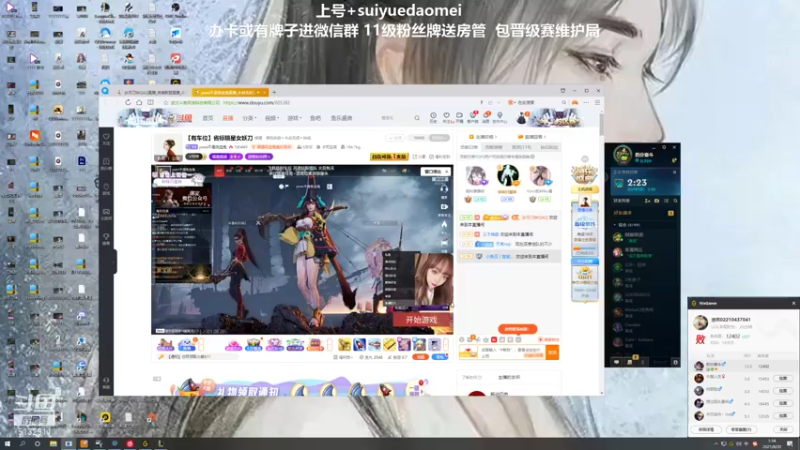Go to Douyu 首页 nav item

[x=208, y=118]
